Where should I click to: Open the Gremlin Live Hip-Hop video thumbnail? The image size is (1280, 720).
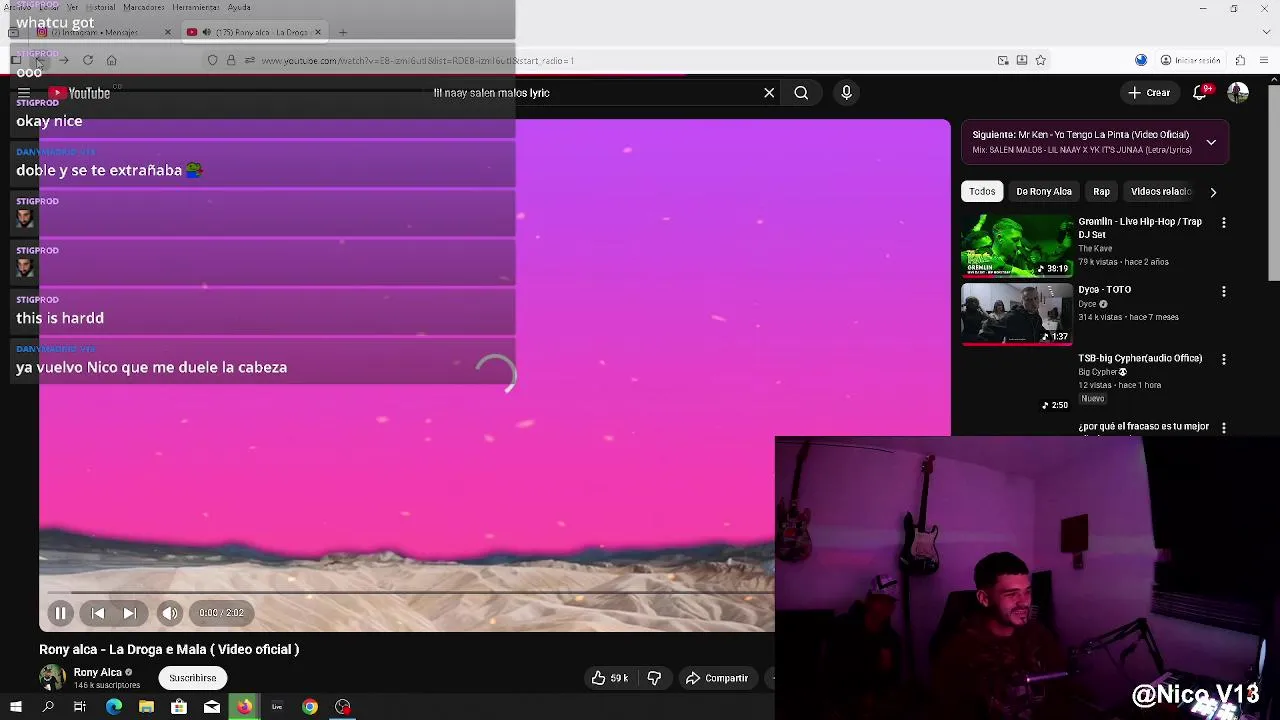click(1016, 245)
